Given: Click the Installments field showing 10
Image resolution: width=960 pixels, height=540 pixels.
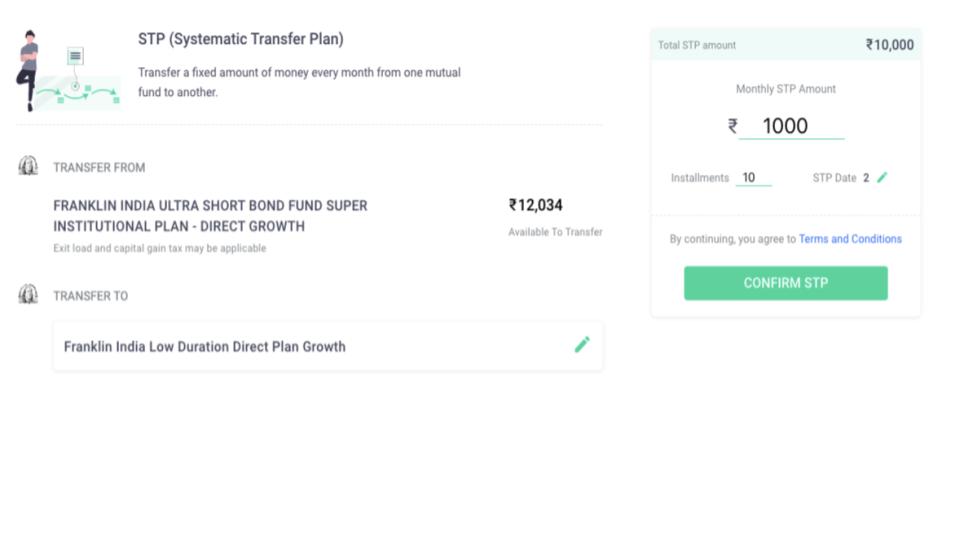Looking at the screenshot, I should point(753,178).
